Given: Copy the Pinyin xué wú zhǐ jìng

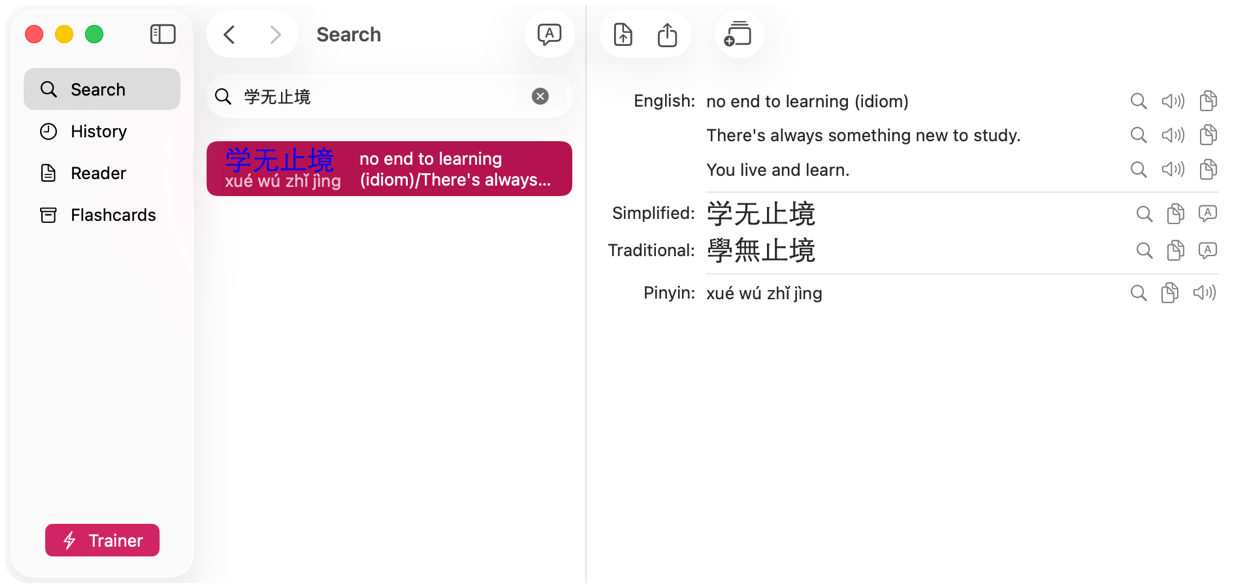Looking at the screenshot, I should 1170,293.
